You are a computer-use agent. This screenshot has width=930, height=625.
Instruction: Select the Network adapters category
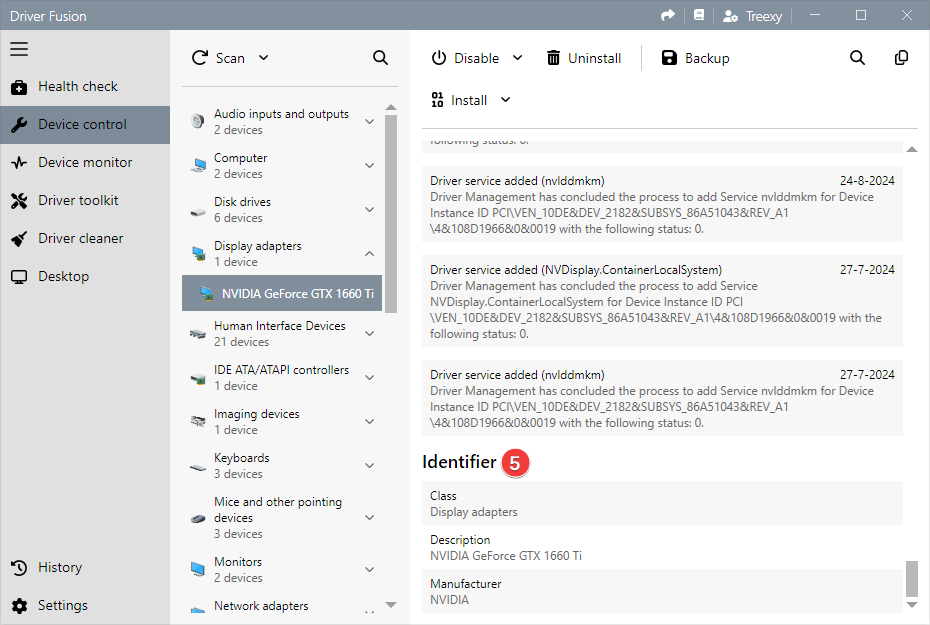click(x=282, y=608)
